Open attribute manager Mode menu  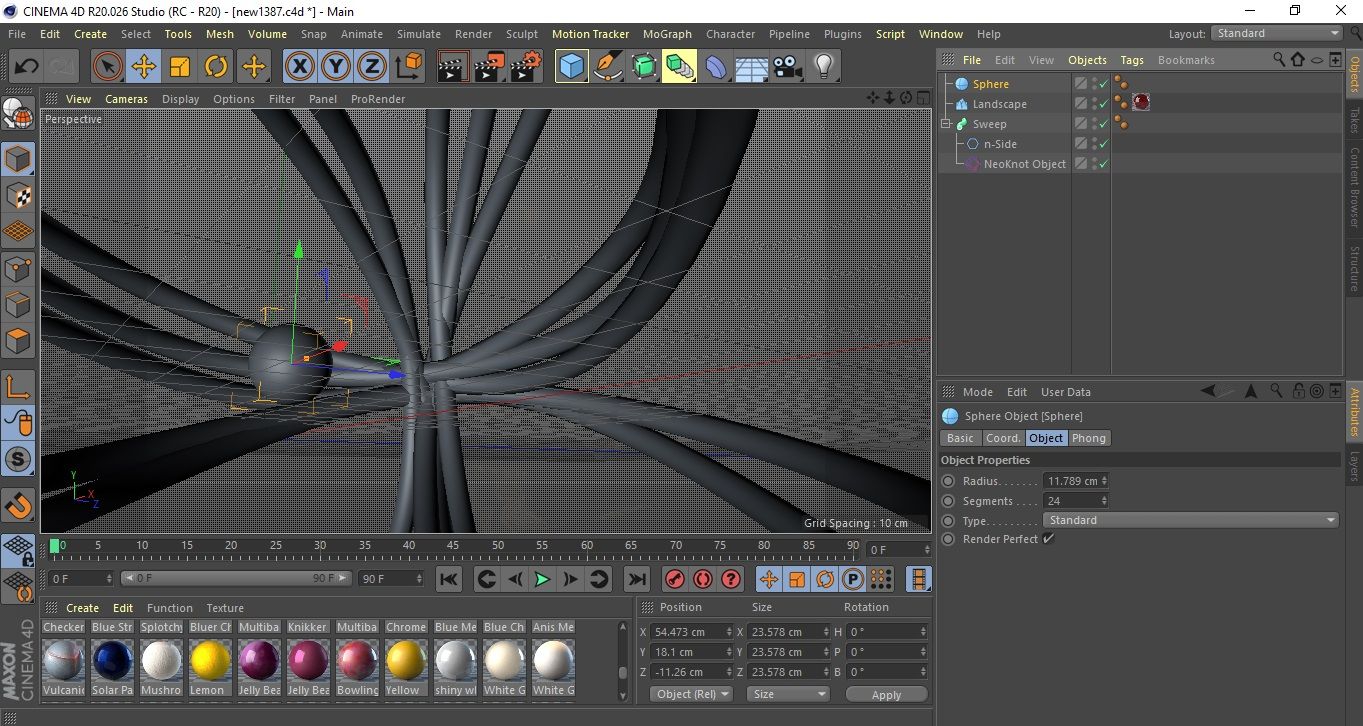pyautogui.click(x=978, y=392)
